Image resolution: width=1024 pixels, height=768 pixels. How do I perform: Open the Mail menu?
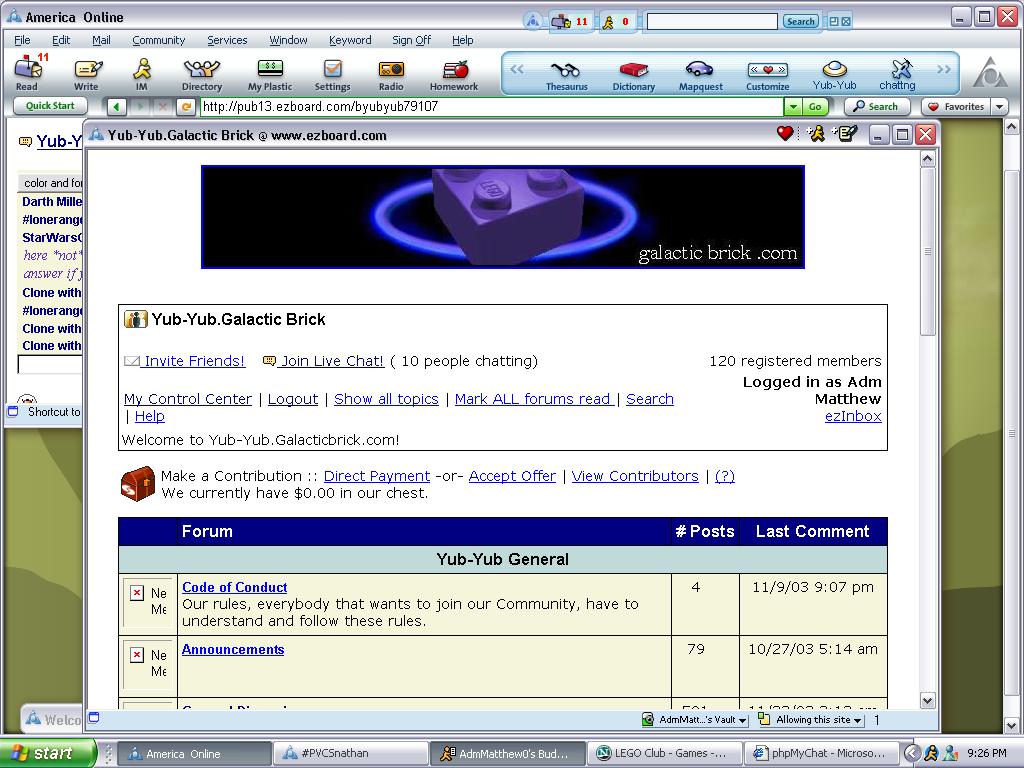101,40
